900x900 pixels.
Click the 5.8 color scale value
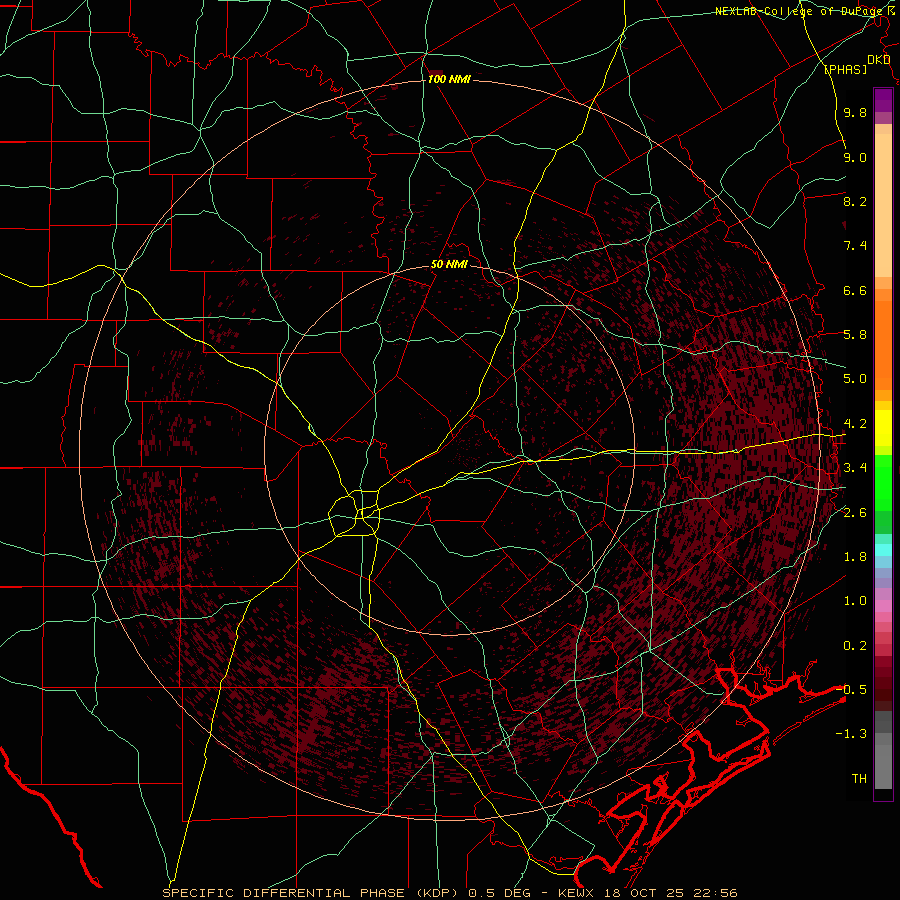[x=855, y=335]
